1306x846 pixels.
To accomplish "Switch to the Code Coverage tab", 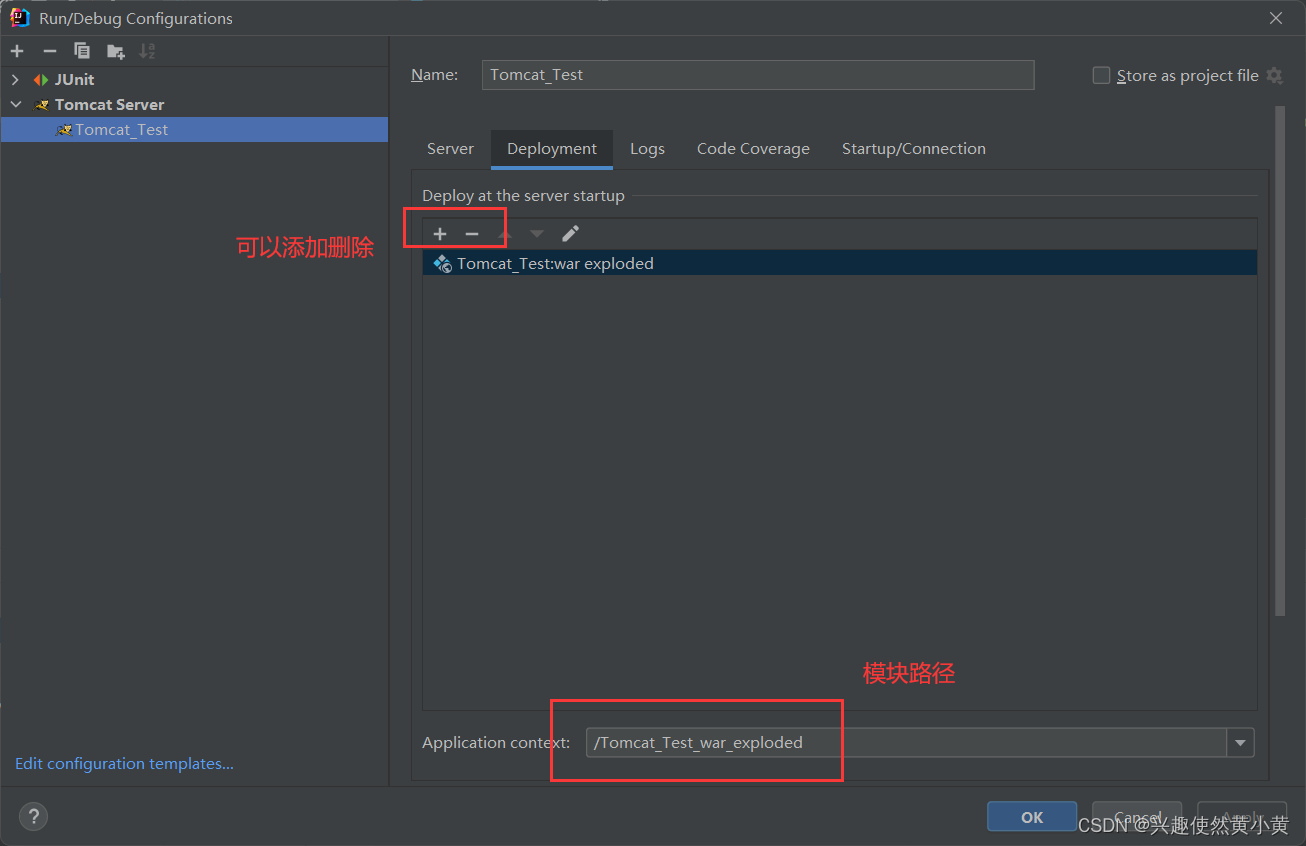I will [x=753, y=149].
